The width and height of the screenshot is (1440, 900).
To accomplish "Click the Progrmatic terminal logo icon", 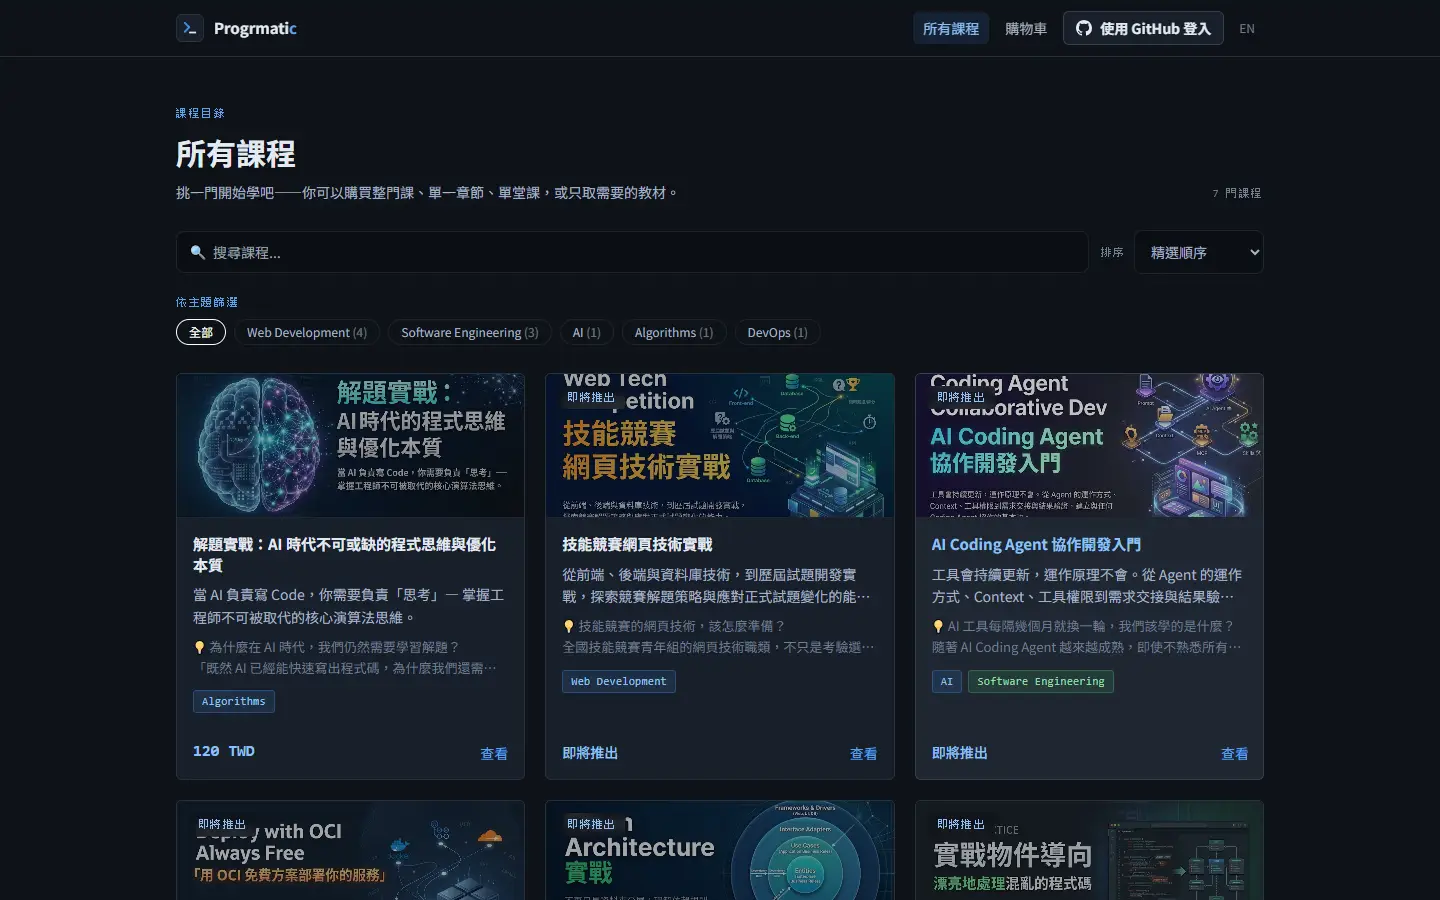I will tap(190, 28).
